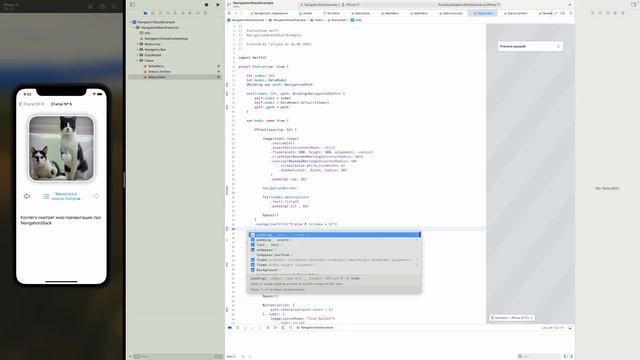Expand the Resources folder
This screenshot has width=640, height=360.
138,44
